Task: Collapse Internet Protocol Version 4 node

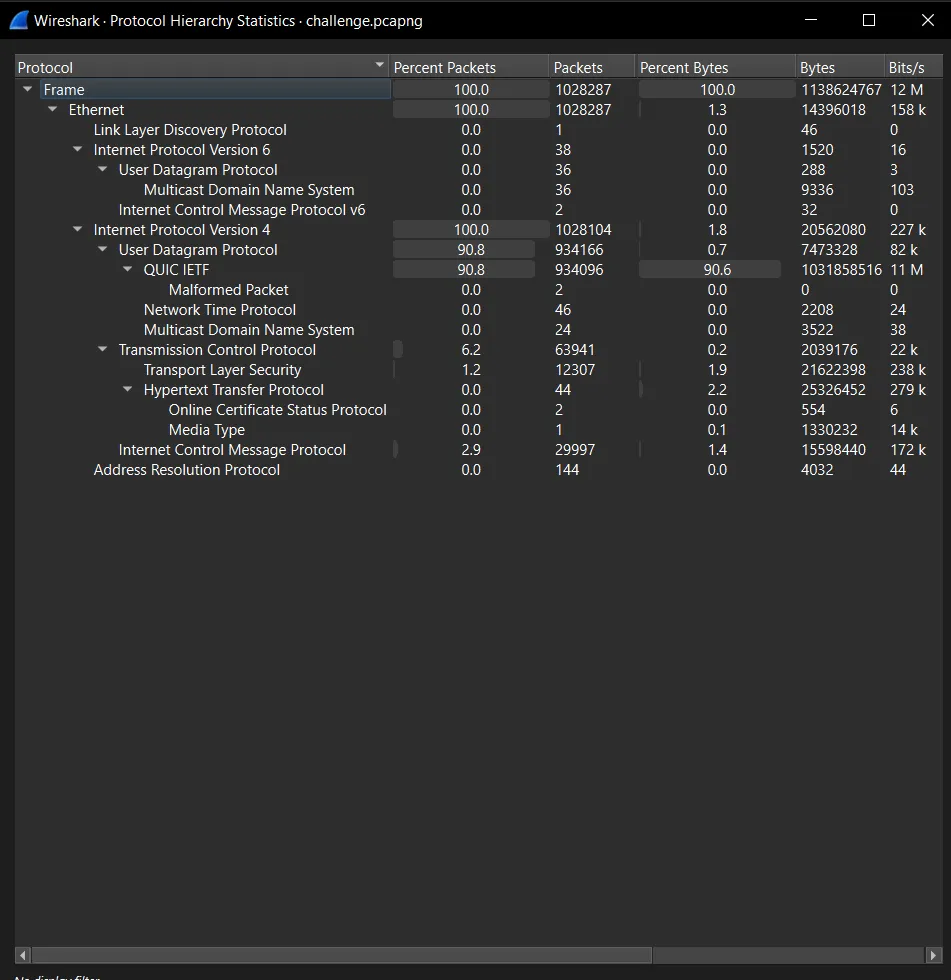Action: click(x=78, y=230)
